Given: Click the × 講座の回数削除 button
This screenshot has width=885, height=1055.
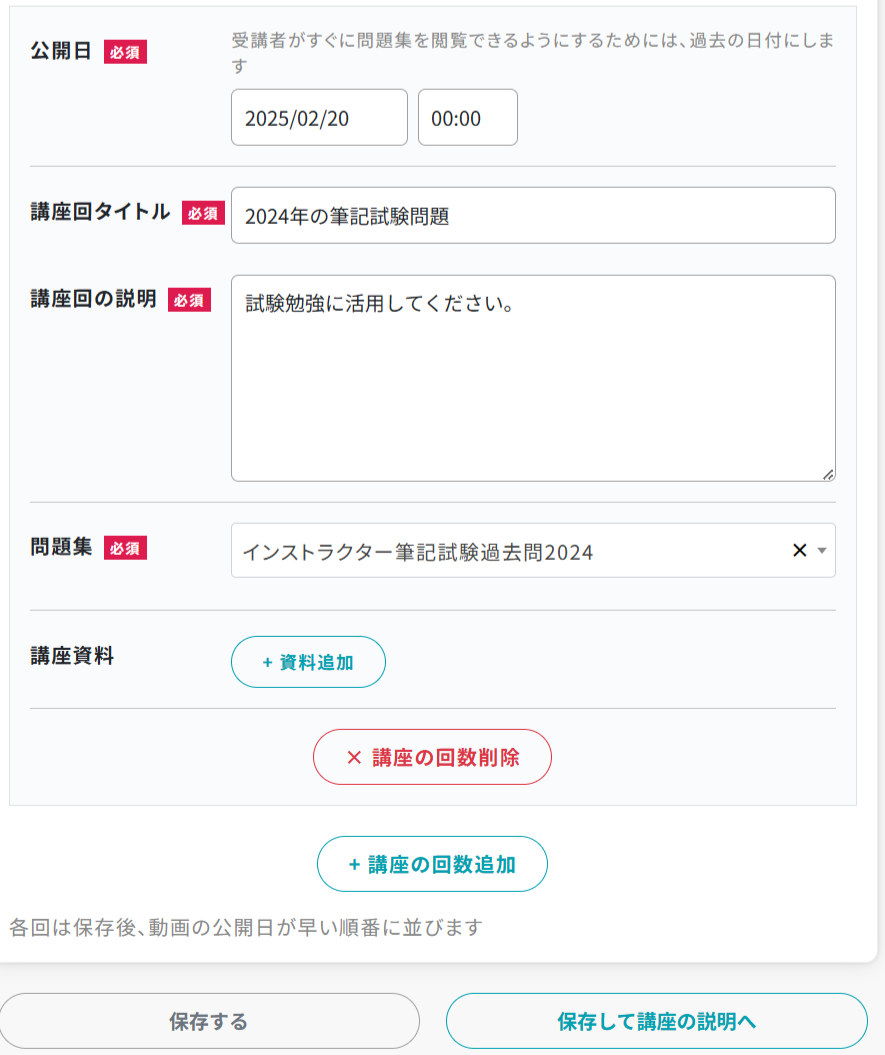Looking at the screenshot, I should [x=432, y=757].
